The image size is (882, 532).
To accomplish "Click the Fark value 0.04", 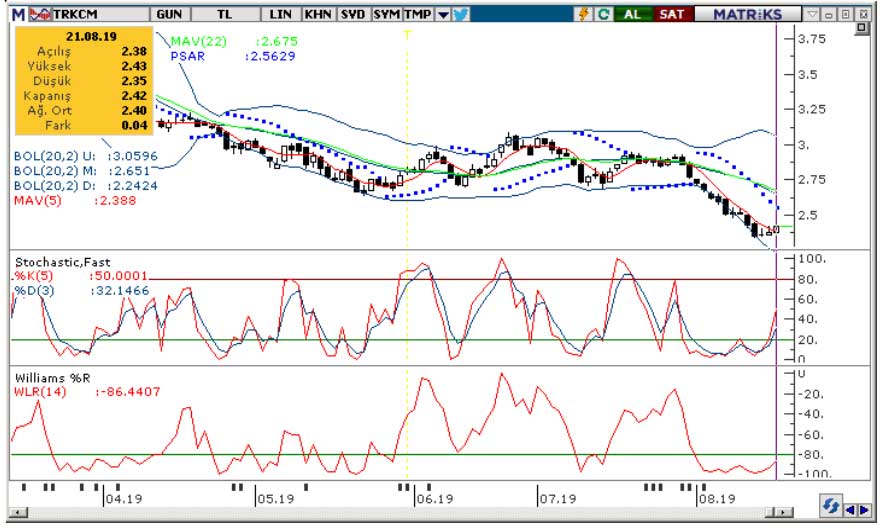I will (134, 125).
